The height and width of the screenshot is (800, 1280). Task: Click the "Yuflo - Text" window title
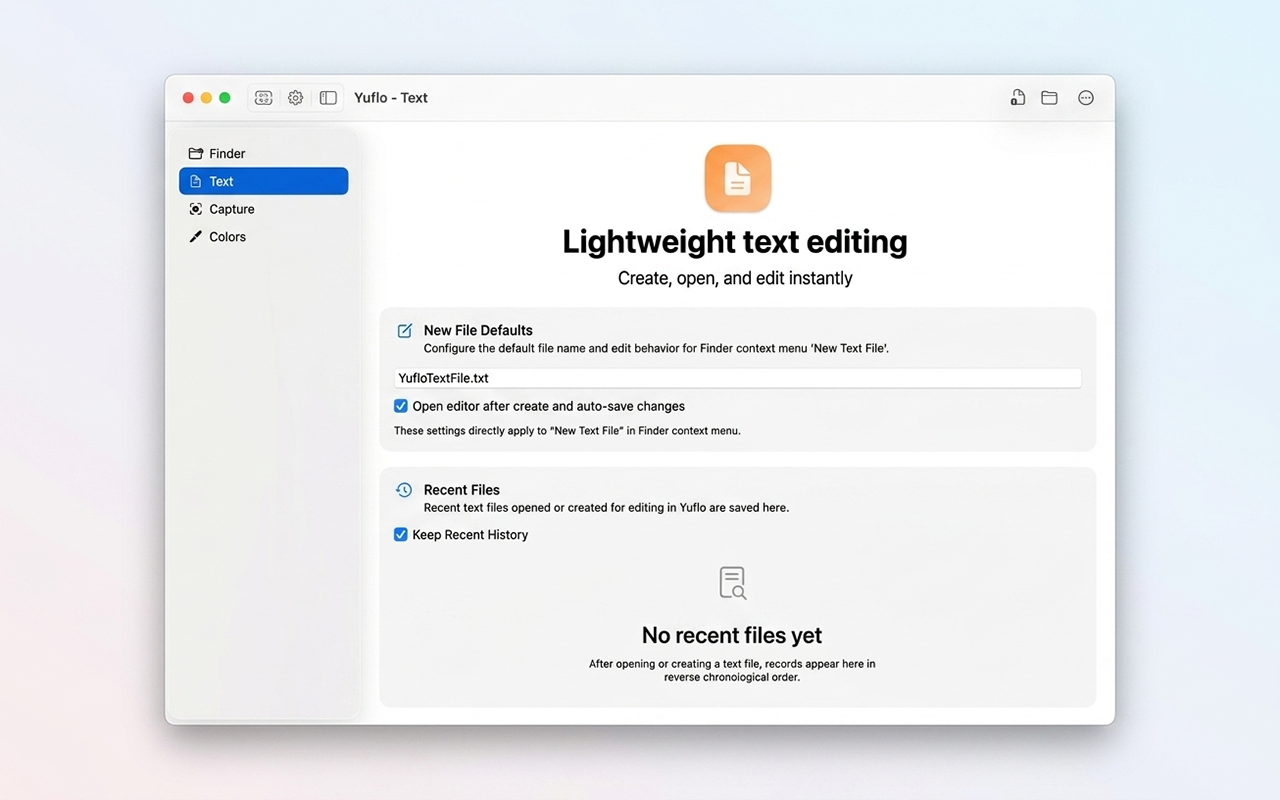pos(391,98)
